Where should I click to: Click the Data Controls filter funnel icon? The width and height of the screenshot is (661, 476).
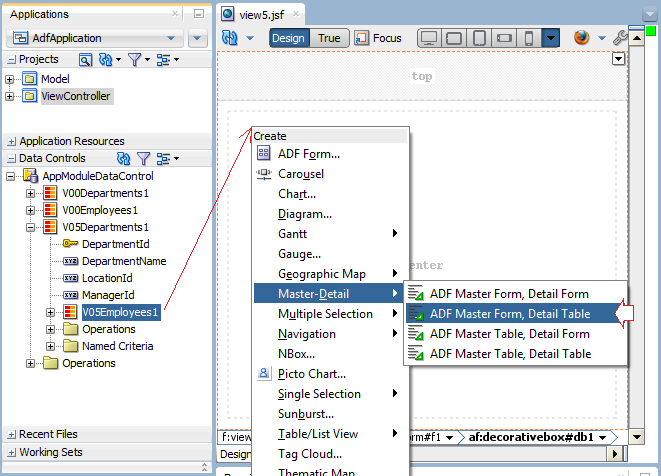pyautogui.click(x=144, y=159)
